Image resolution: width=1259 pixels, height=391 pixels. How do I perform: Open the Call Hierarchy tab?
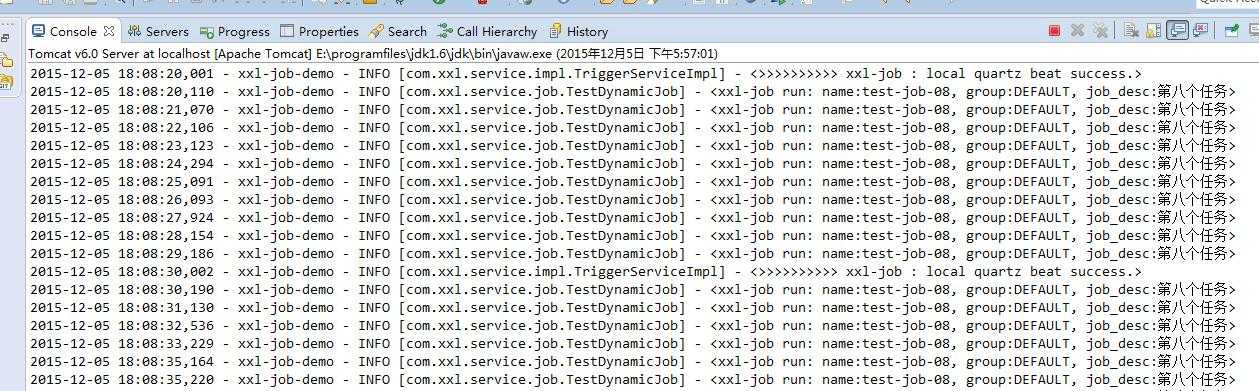(487, 31)
